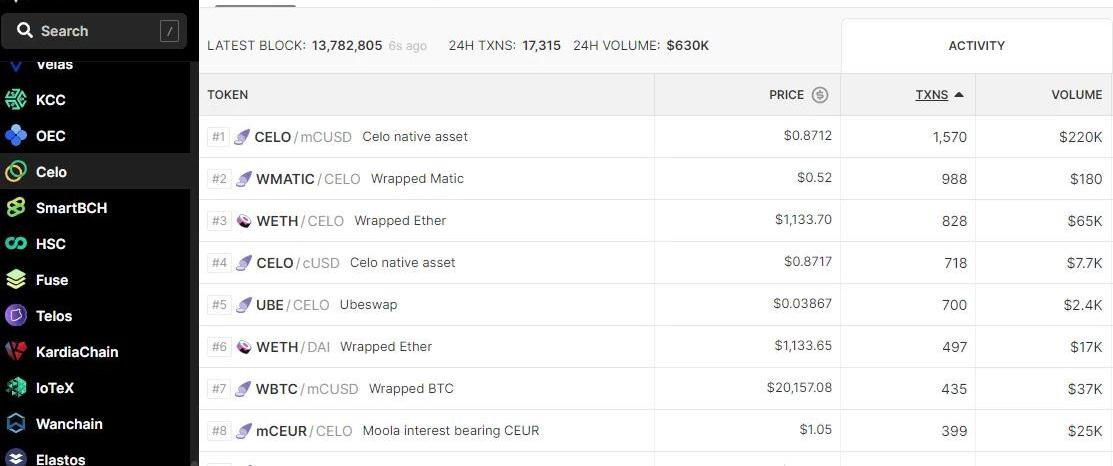Select the OEC chain icon

16,135
